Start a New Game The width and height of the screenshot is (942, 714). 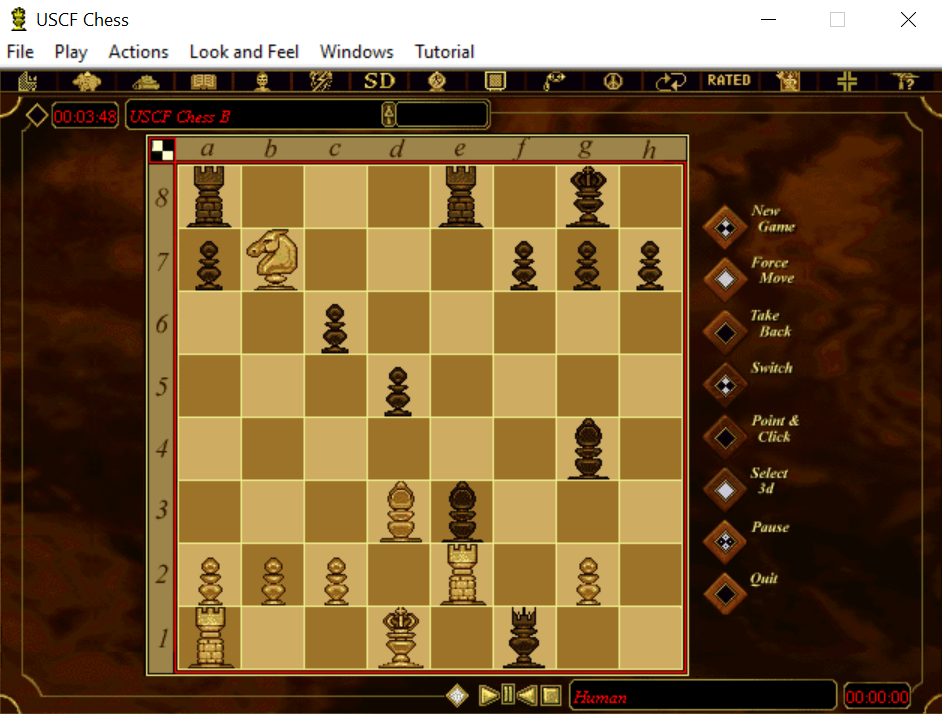(725, 227)
